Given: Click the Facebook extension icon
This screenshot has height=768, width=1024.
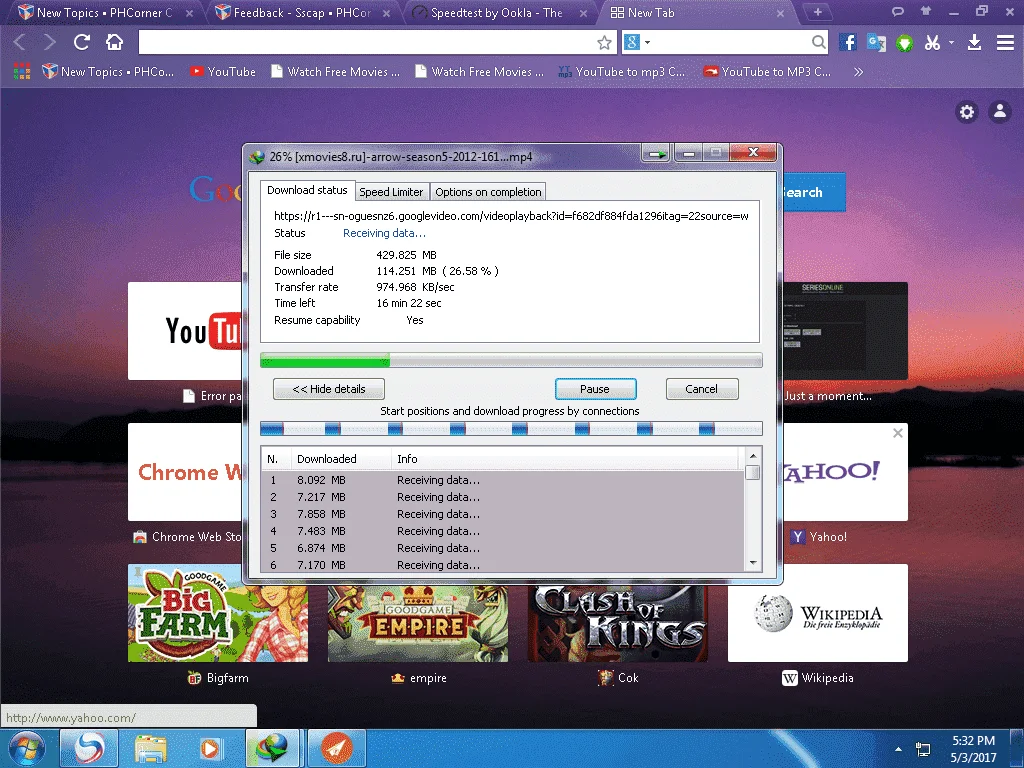Looking at the screenshot, I should click(x=847, y=43).
